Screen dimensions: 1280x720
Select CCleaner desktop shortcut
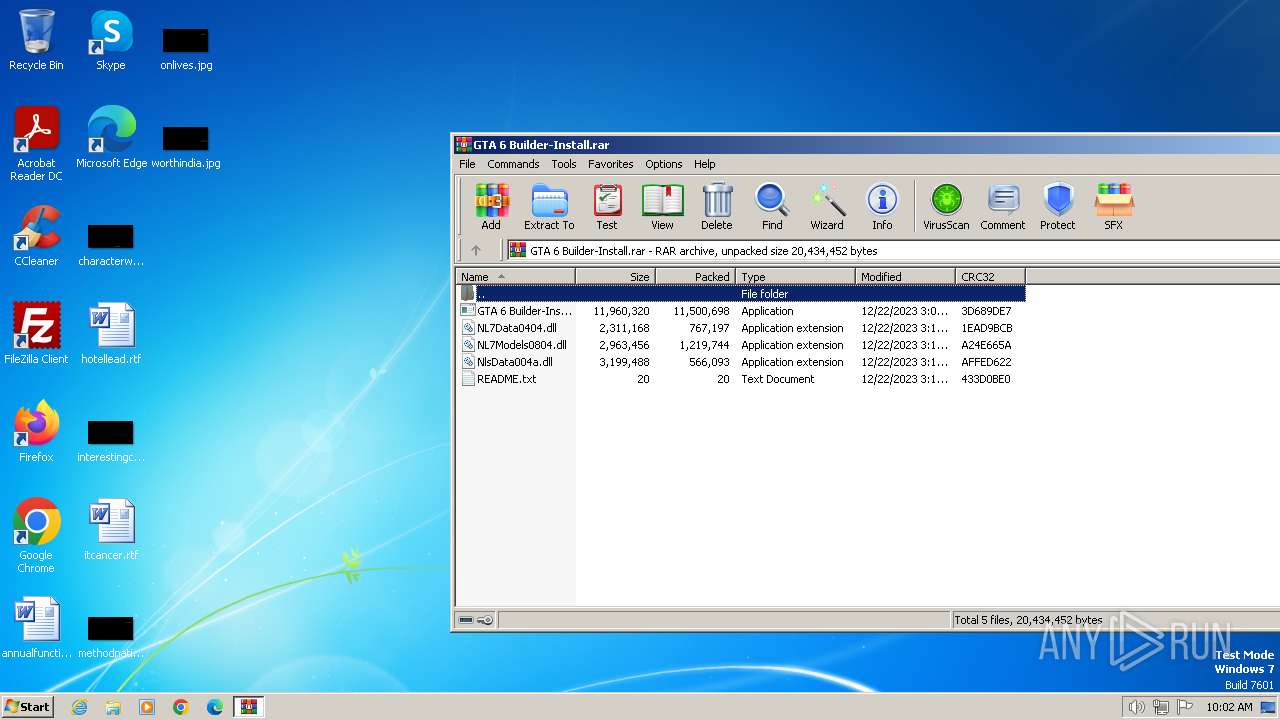point(36,236)
